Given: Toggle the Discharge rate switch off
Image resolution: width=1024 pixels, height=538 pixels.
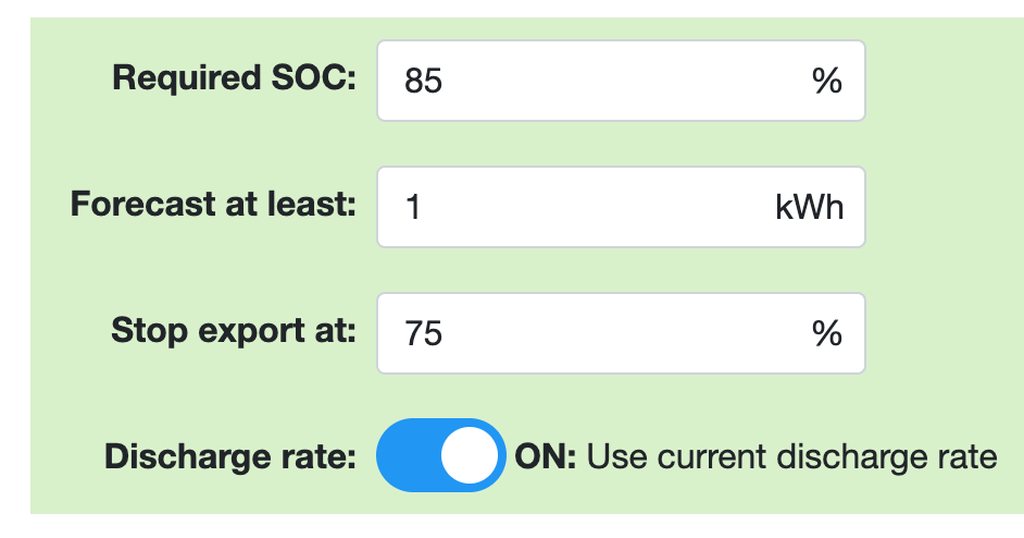Looking at the screenshot, I should [441, 456].
